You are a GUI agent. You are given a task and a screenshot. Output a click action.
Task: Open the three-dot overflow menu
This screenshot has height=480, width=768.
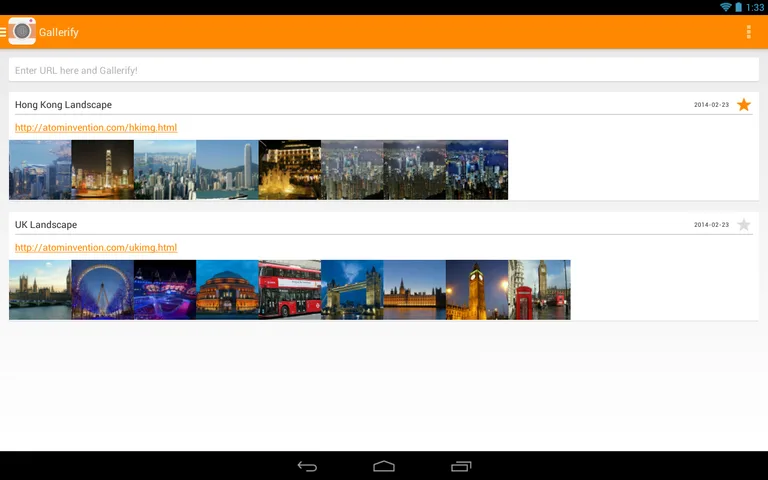(748, 32)
